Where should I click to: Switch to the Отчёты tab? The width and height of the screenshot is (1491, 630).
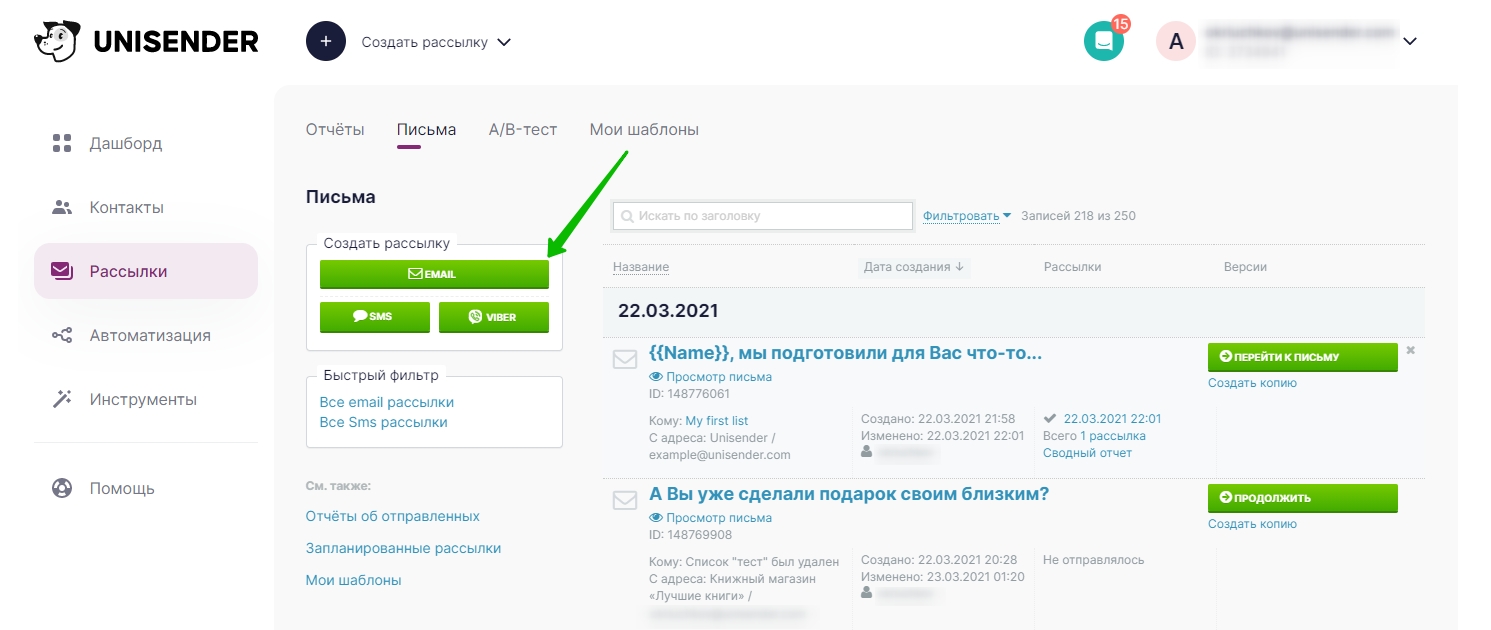335,129
